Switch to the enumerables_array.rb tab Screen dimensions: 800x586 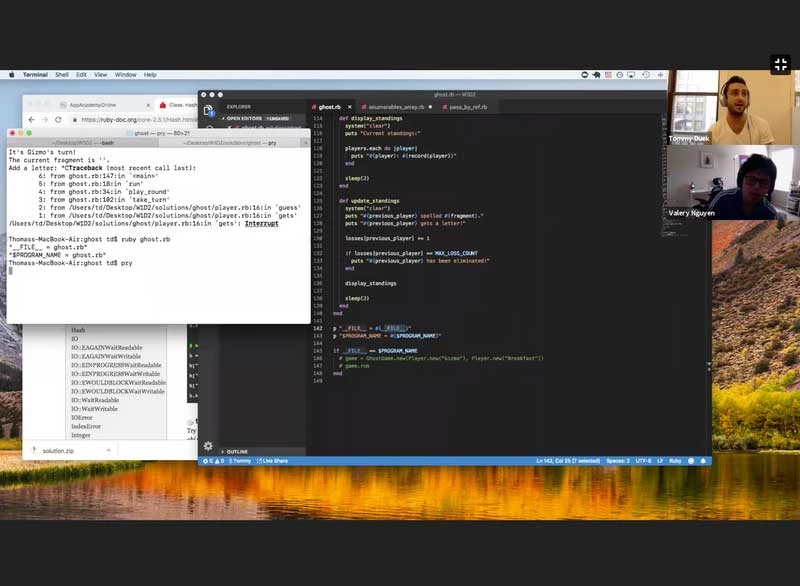[x=396, y=106]
